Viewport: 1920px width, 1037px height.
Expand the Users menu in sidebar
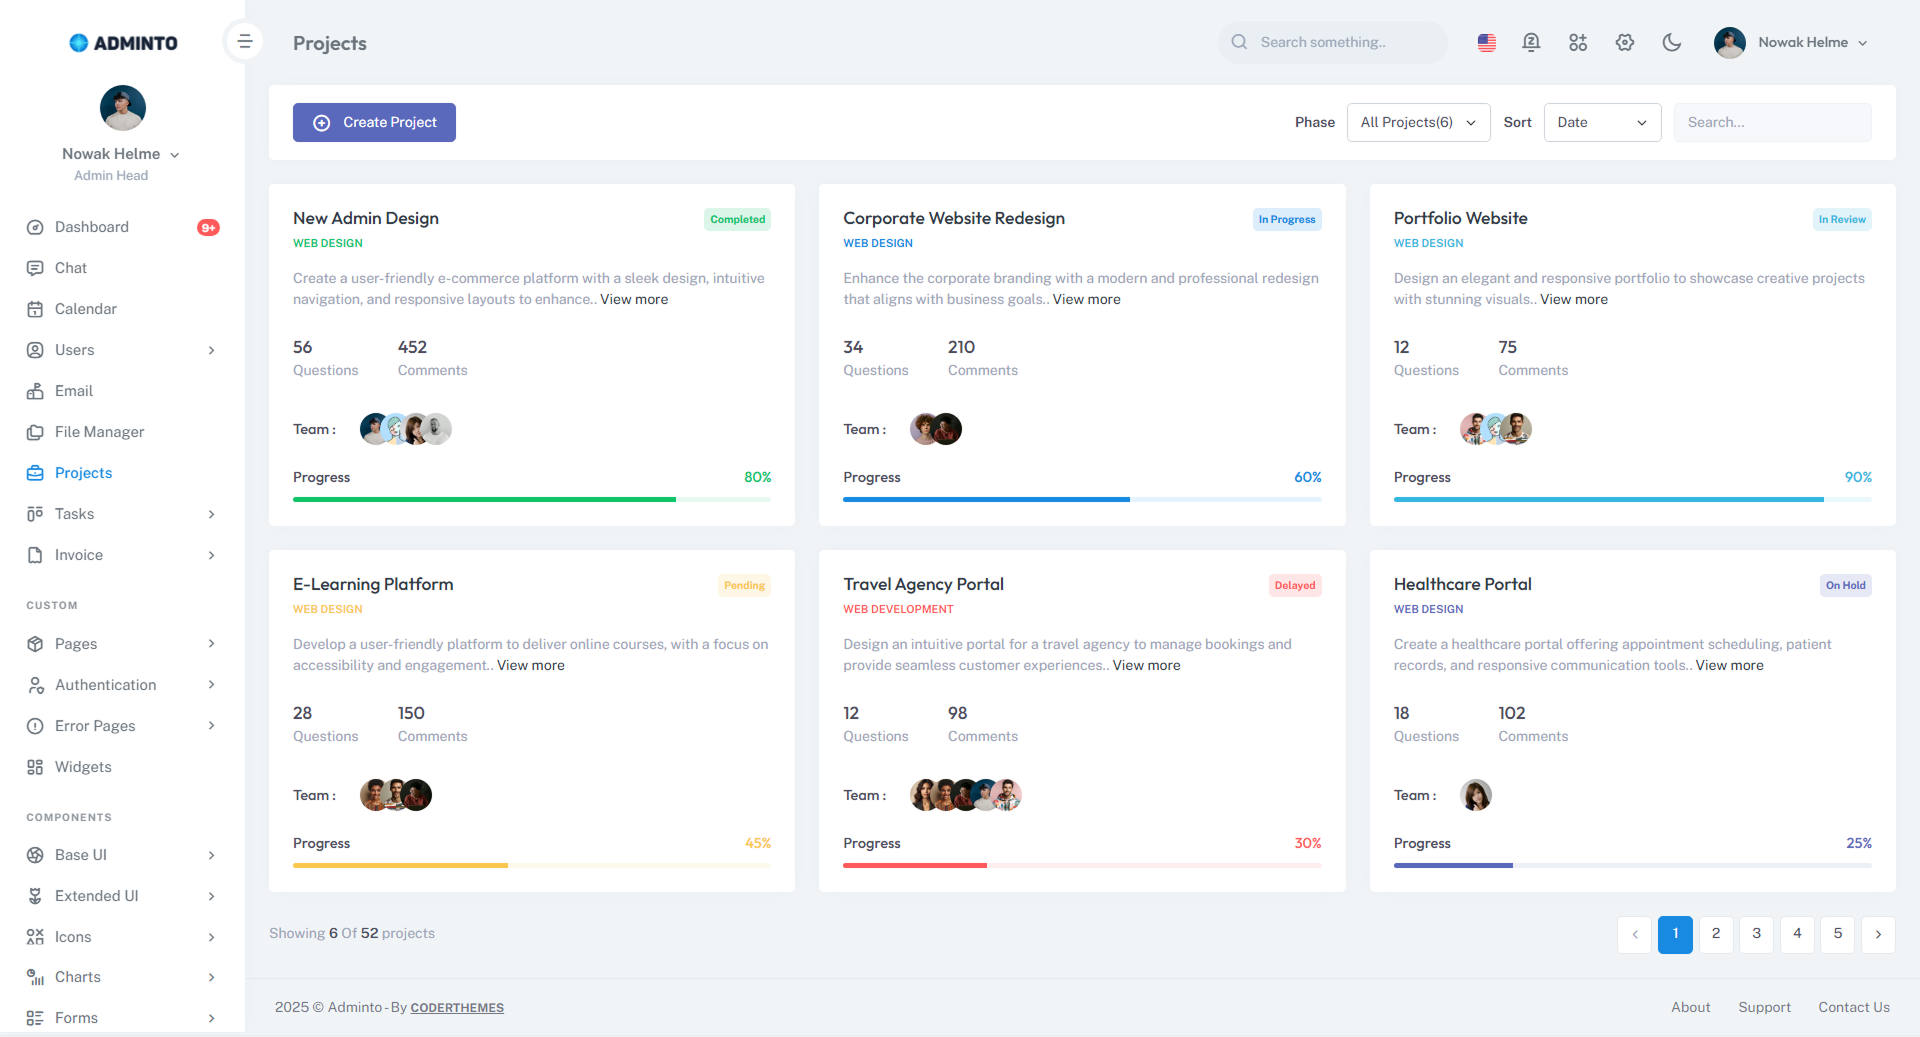coord(75,349)
